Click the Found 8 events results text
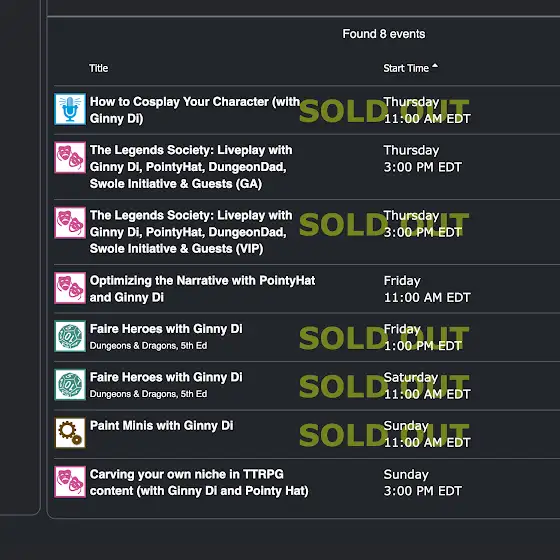 tap(384, 34)
